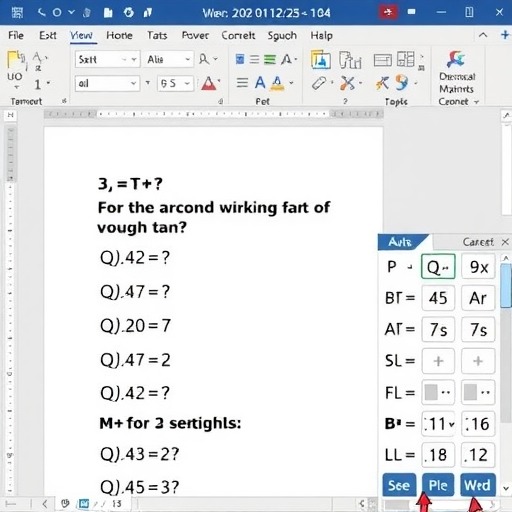
Task: Click the 45 value in BT row
Action: pos(438,298)
